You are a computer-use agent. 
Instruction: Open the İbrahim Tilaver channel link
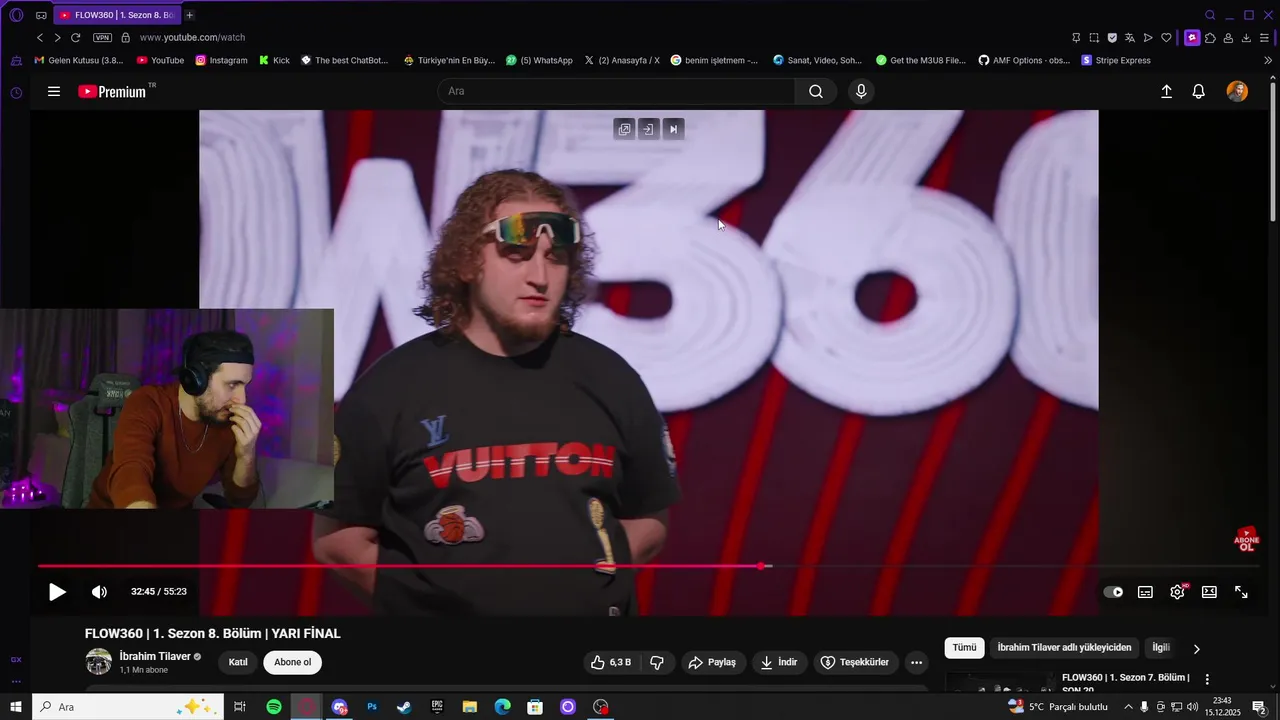(x=155, y=656)
